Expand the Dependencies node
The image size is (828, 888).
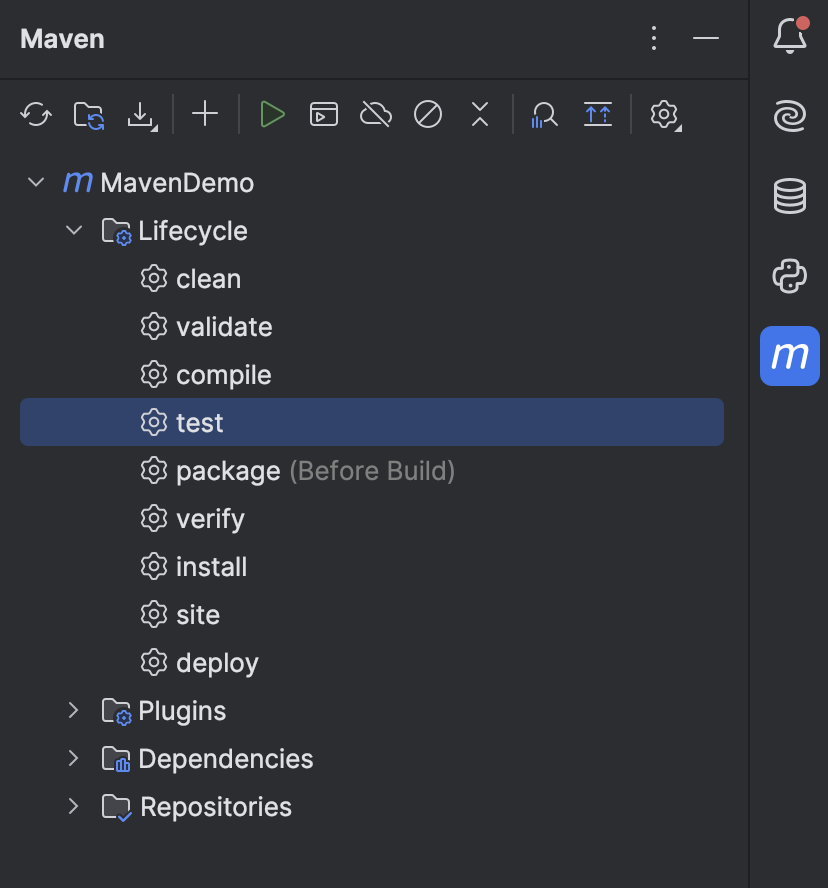tap(72, 758)
